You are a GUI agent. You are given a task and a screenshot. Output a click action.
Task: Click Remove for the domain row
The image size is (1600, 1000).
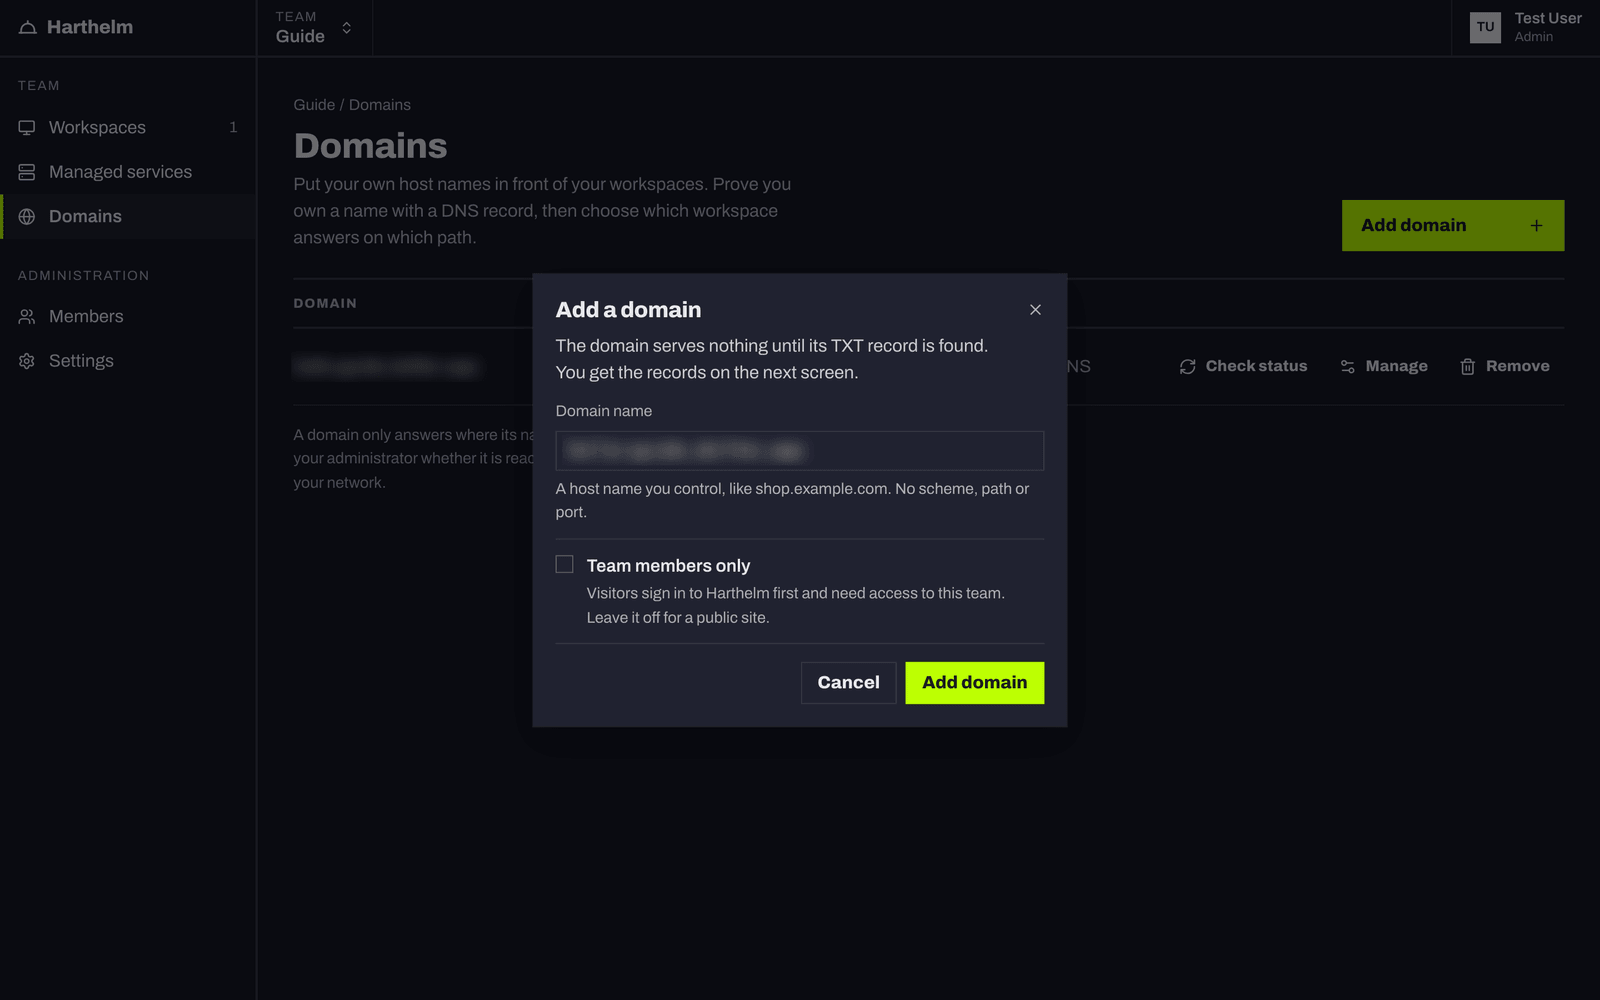tap(1505, 366)
